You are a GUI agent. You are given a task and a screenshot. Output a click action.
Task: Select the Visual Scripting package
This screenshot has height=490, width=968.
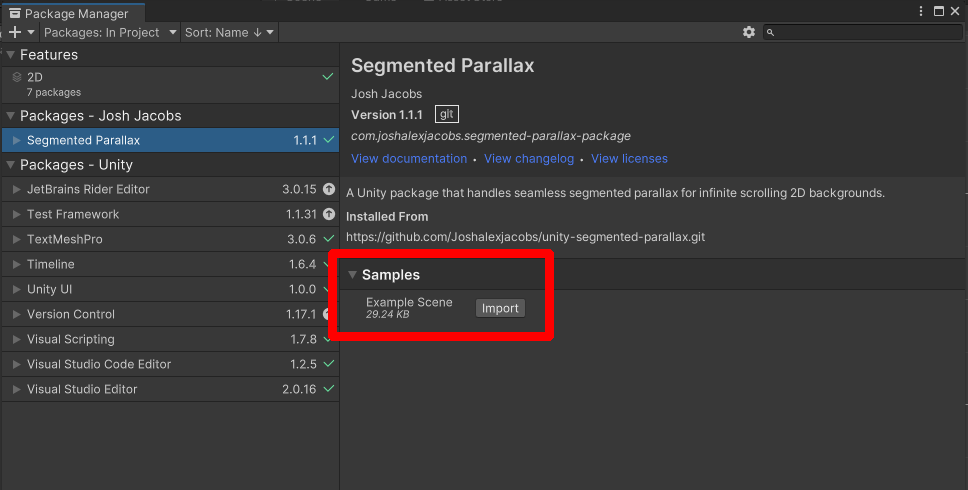click(x=70, y=339)
